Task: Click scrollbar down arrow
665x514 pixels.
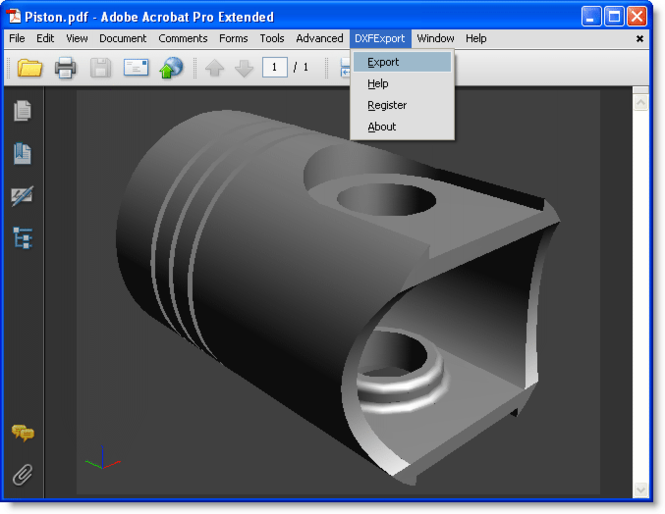Action: point(640,490)
